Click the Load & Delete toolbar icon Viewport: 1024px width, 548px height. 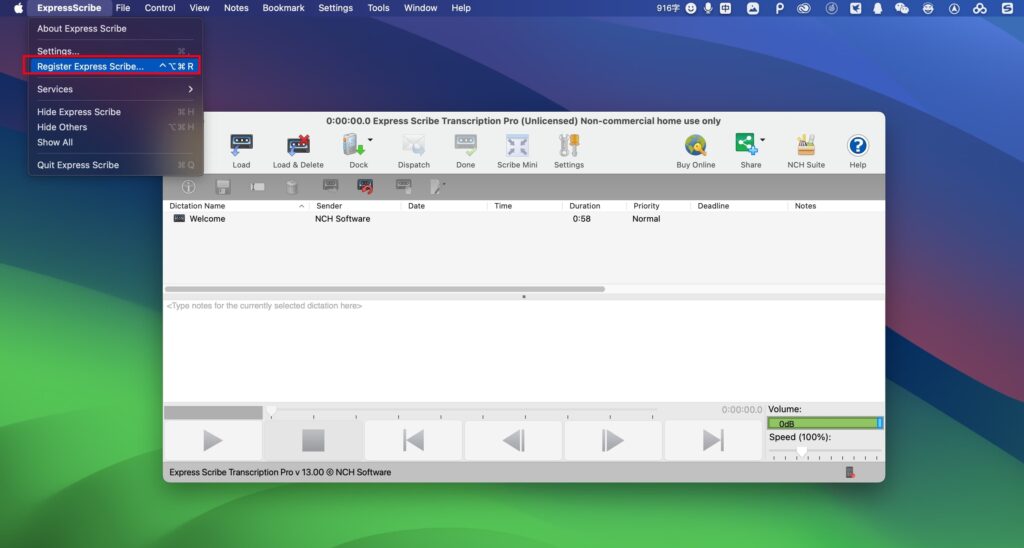pyautogui.click(x=298, y=145)
